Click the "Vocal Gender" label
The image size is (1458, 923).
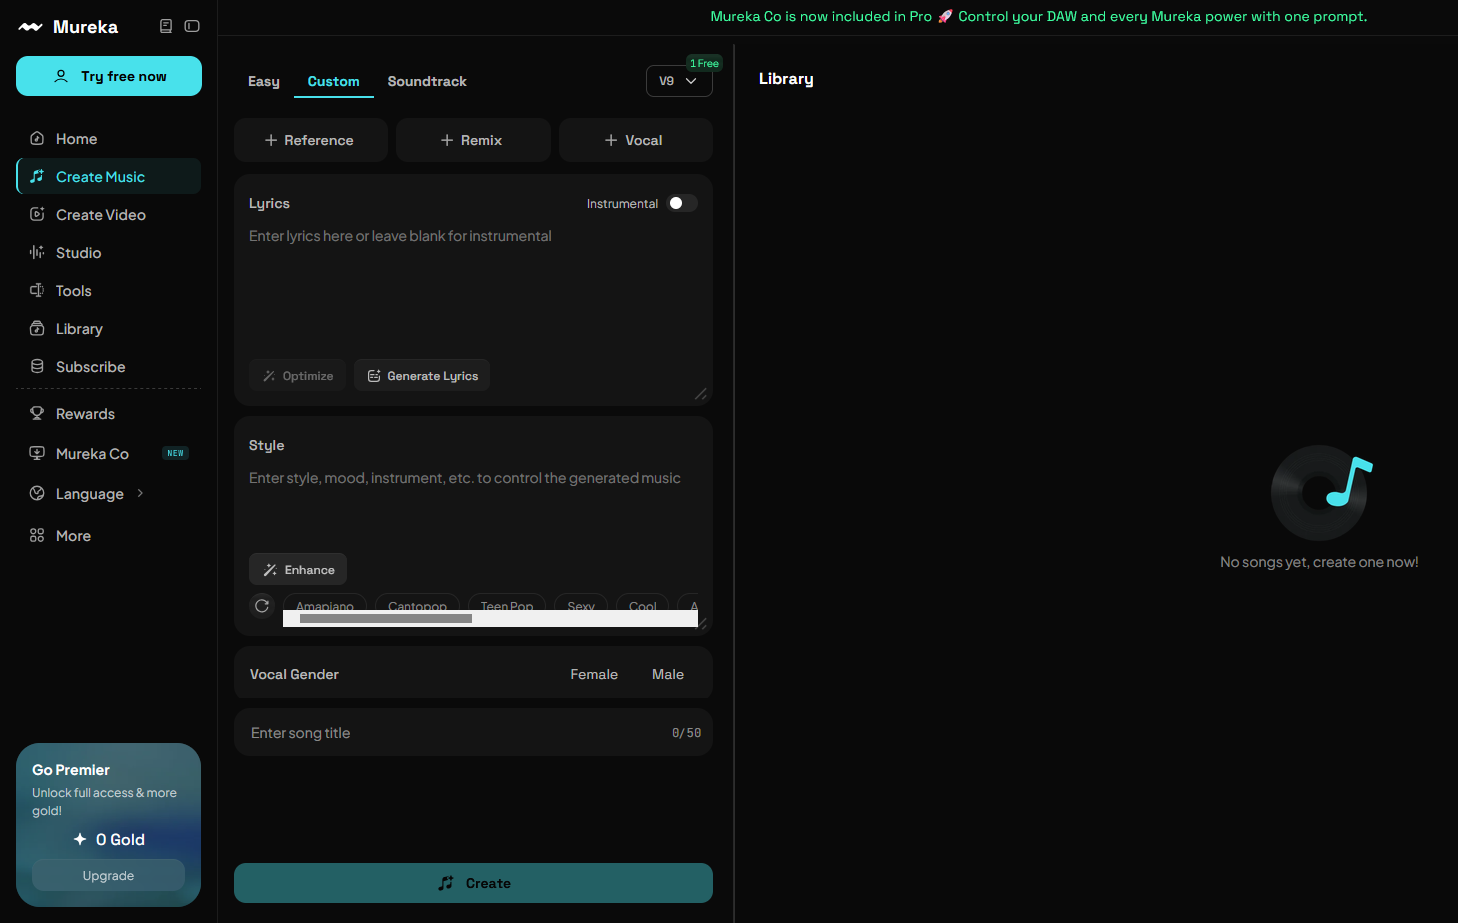294,675
